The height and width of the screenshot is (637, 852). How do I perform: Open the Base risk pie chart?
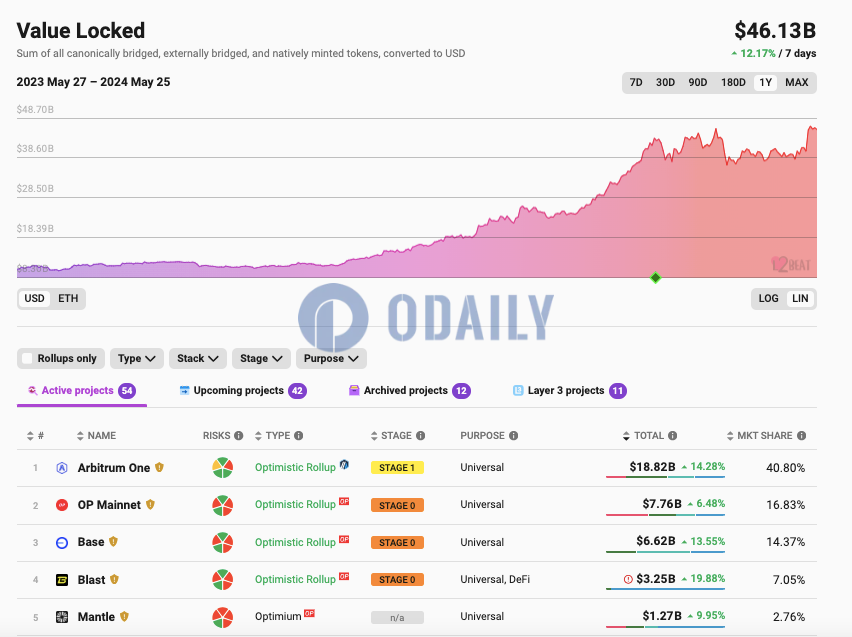click(223, 542)
